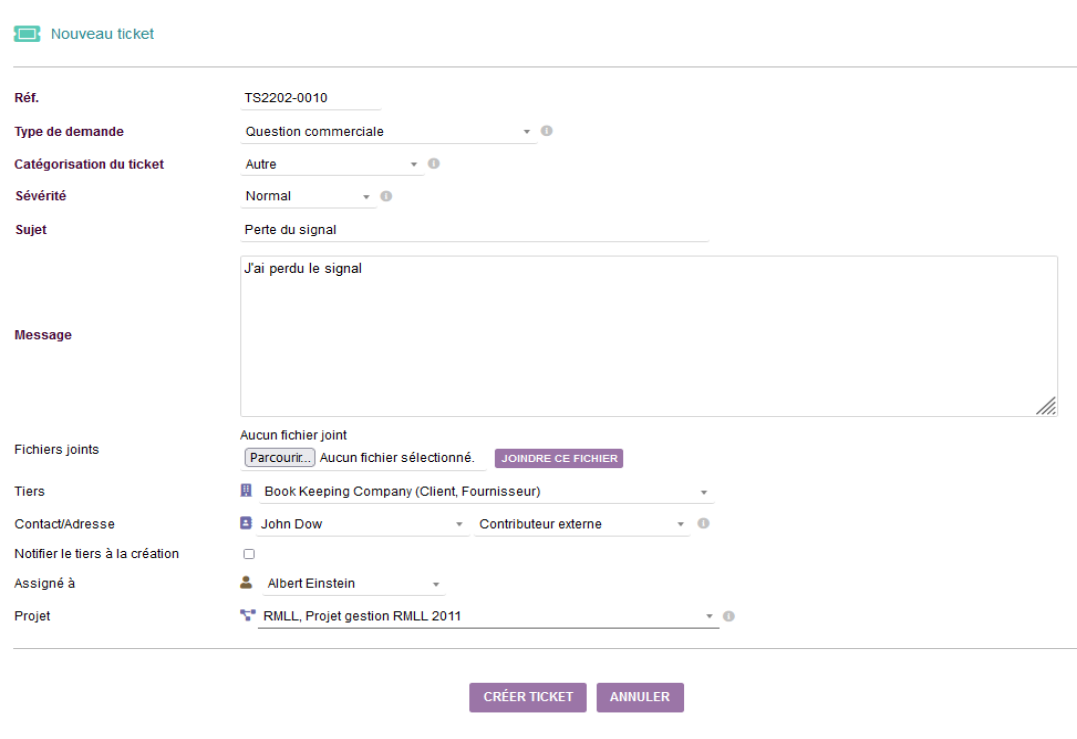Click into the Sujet text field
Image resolution: width=1077 pixels, height=739 pixels.
[x=475, y=230]
